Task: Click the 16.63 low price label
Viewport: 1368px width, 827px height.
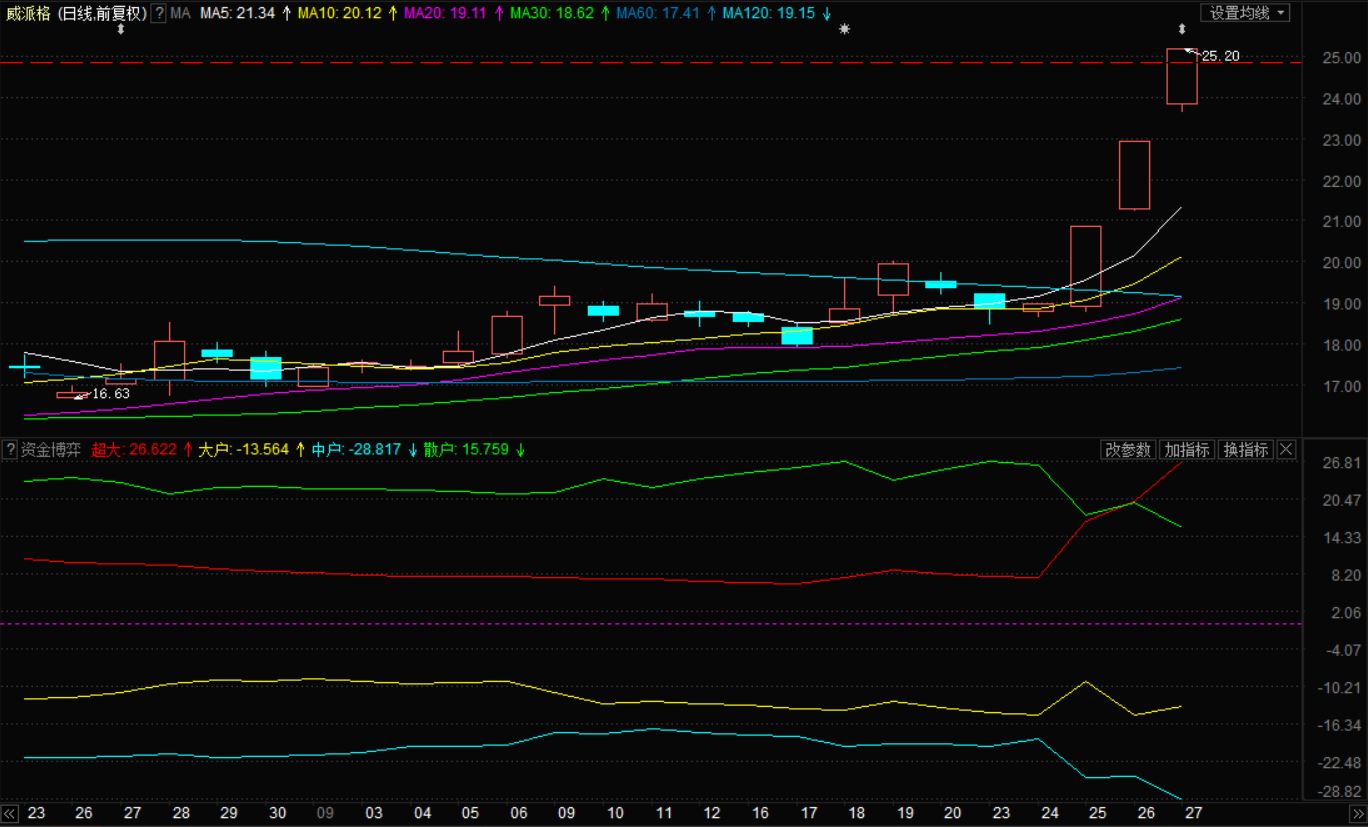Action: [111, 394]
